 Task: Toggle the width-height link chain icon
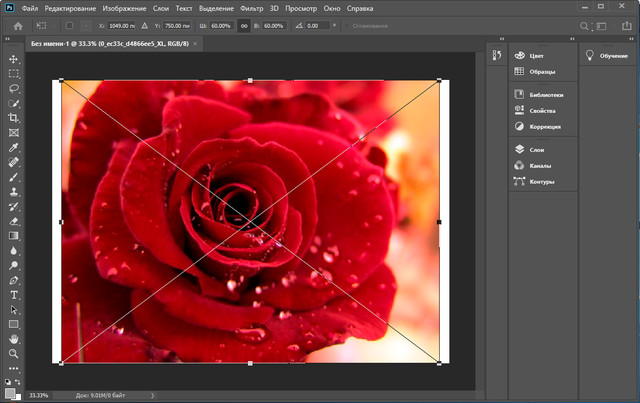246,26
